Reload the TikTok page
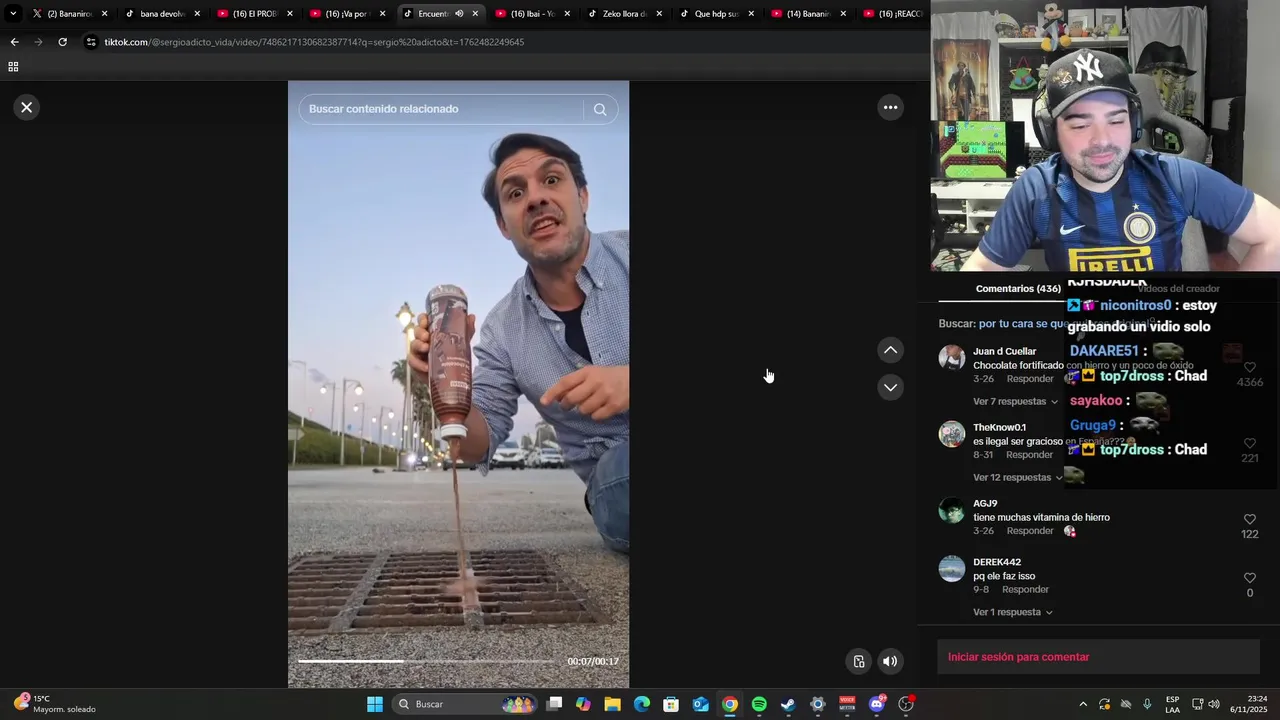The width and height of the screenshot is (1280, 720). point(62,42)
